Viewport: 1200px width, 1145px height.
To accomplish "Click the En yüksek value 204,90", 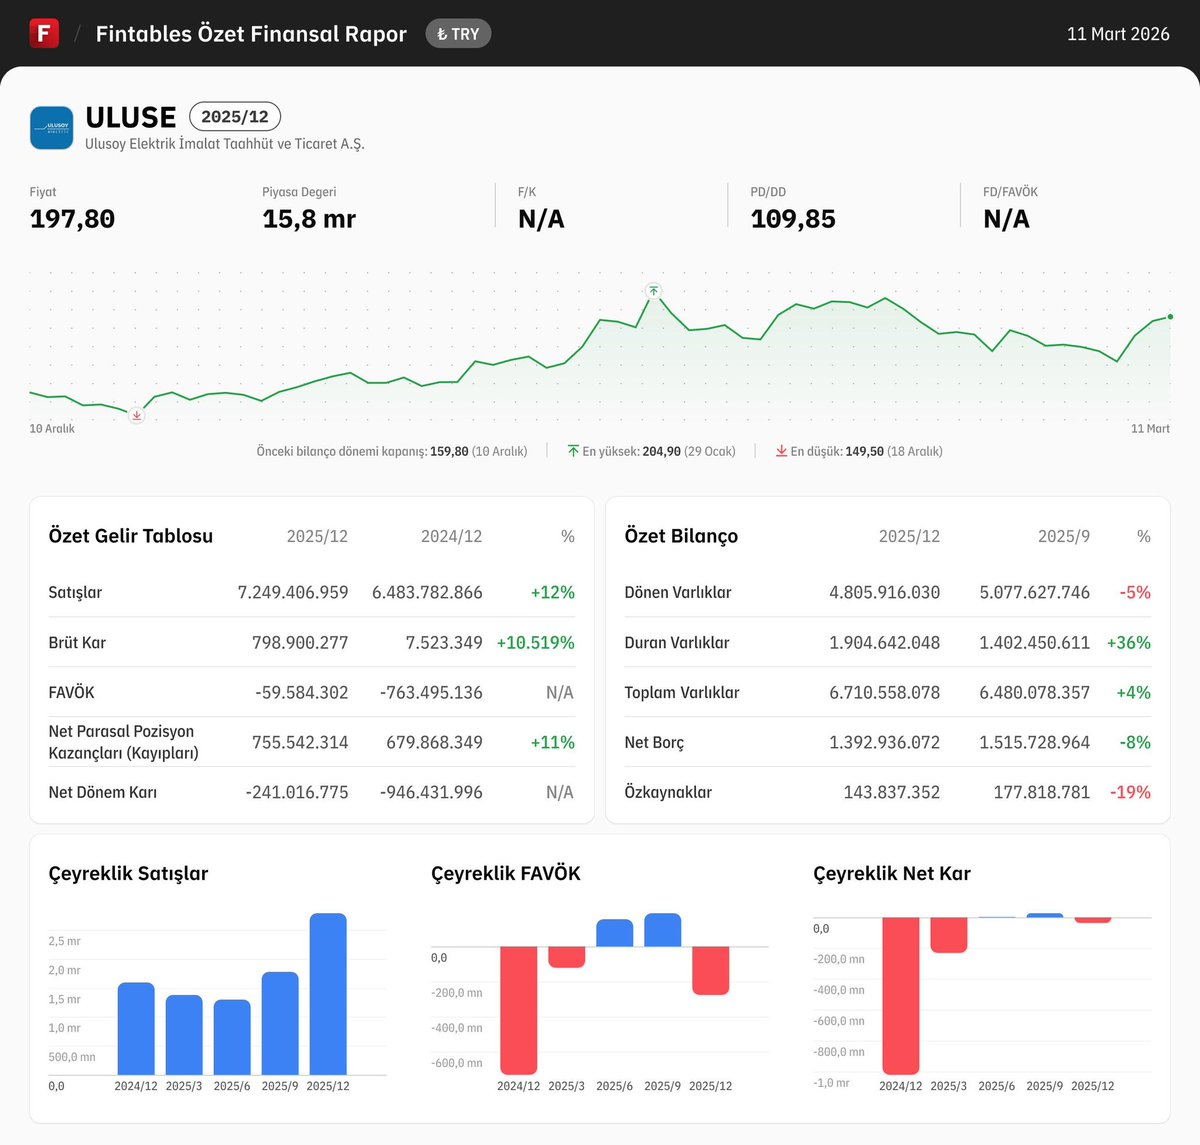I will click(x=661, y=451).
